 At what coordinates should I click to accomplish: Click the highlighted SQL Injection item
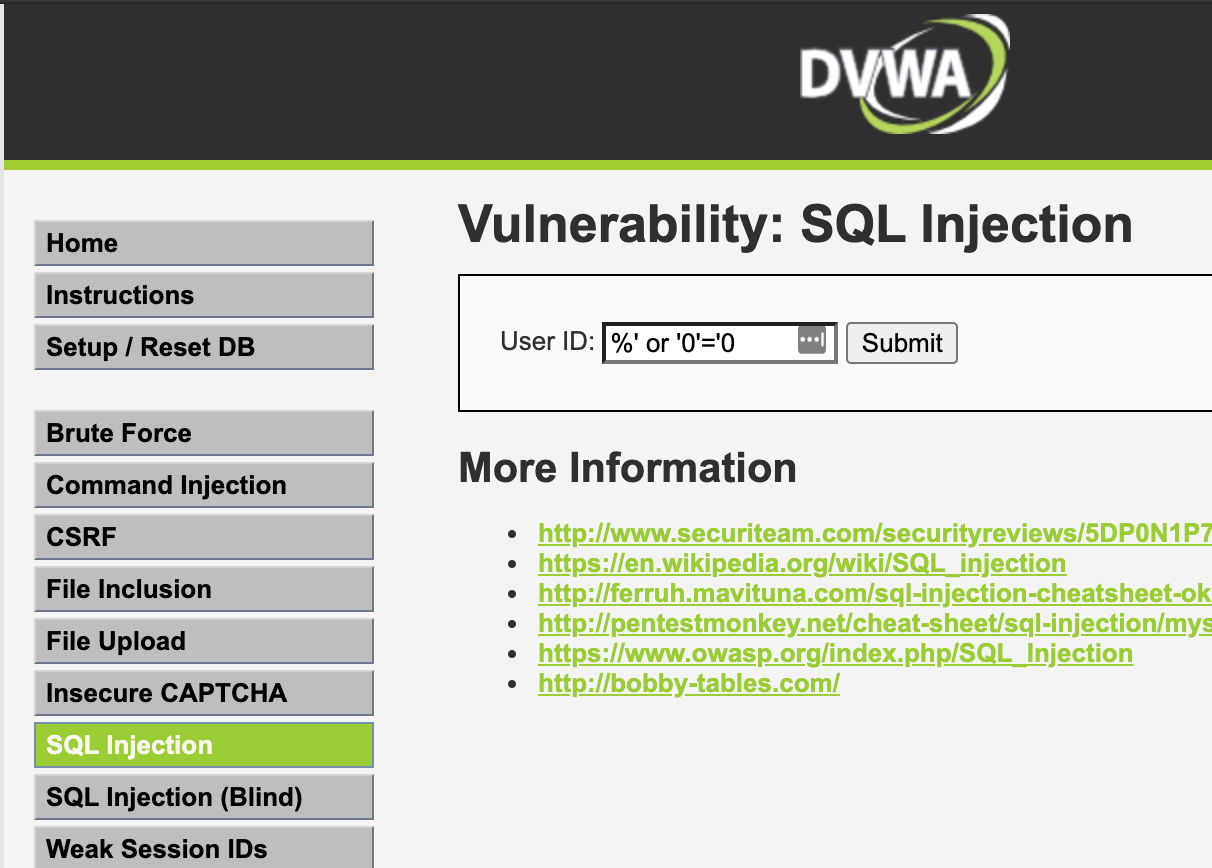[204, 745]
